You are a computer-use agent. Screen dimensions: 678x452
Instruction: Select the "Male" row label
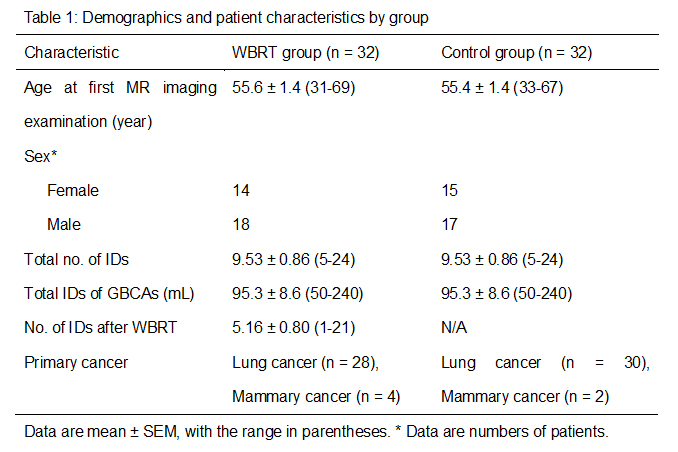click(65, 225)
